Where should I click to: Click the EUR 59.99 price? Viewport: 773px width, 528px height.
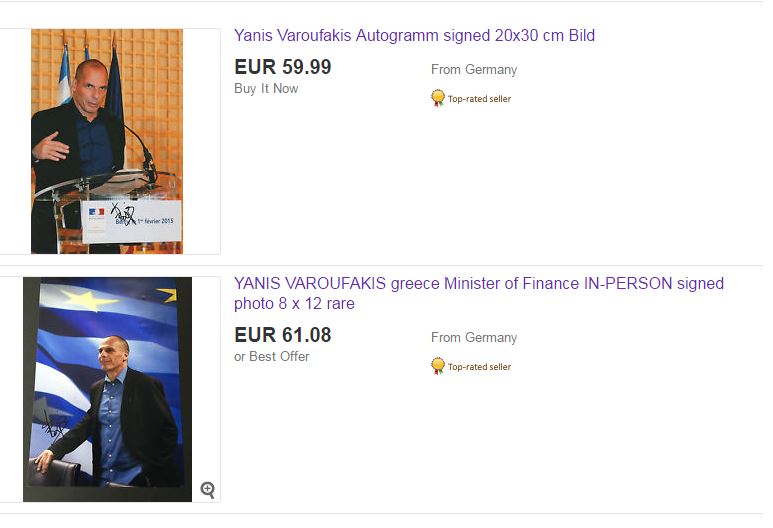282,68
